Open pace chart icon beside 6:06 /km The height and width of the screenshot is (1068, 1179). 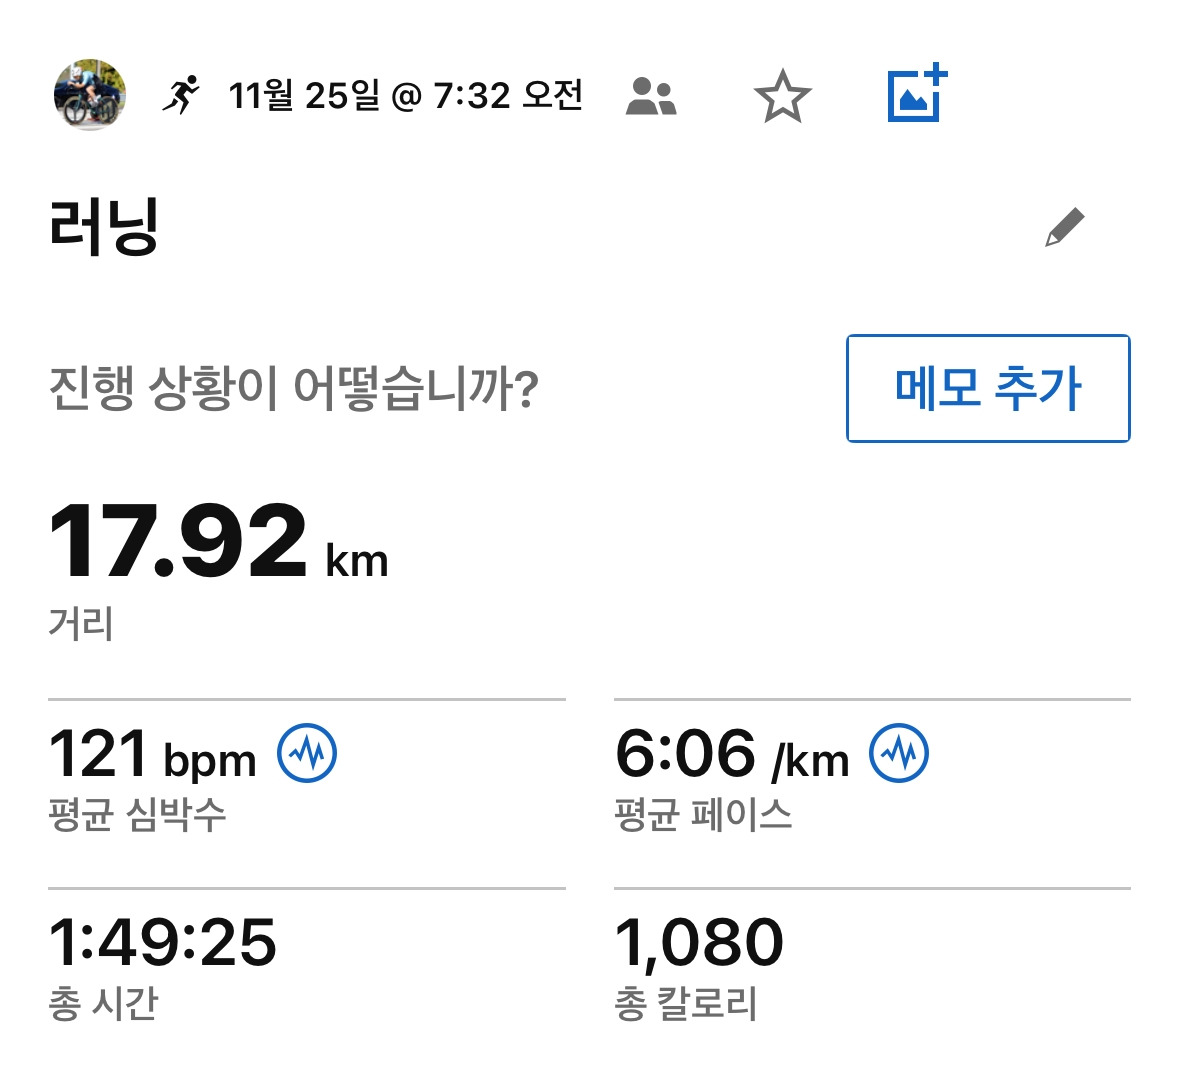pos(899,753)
